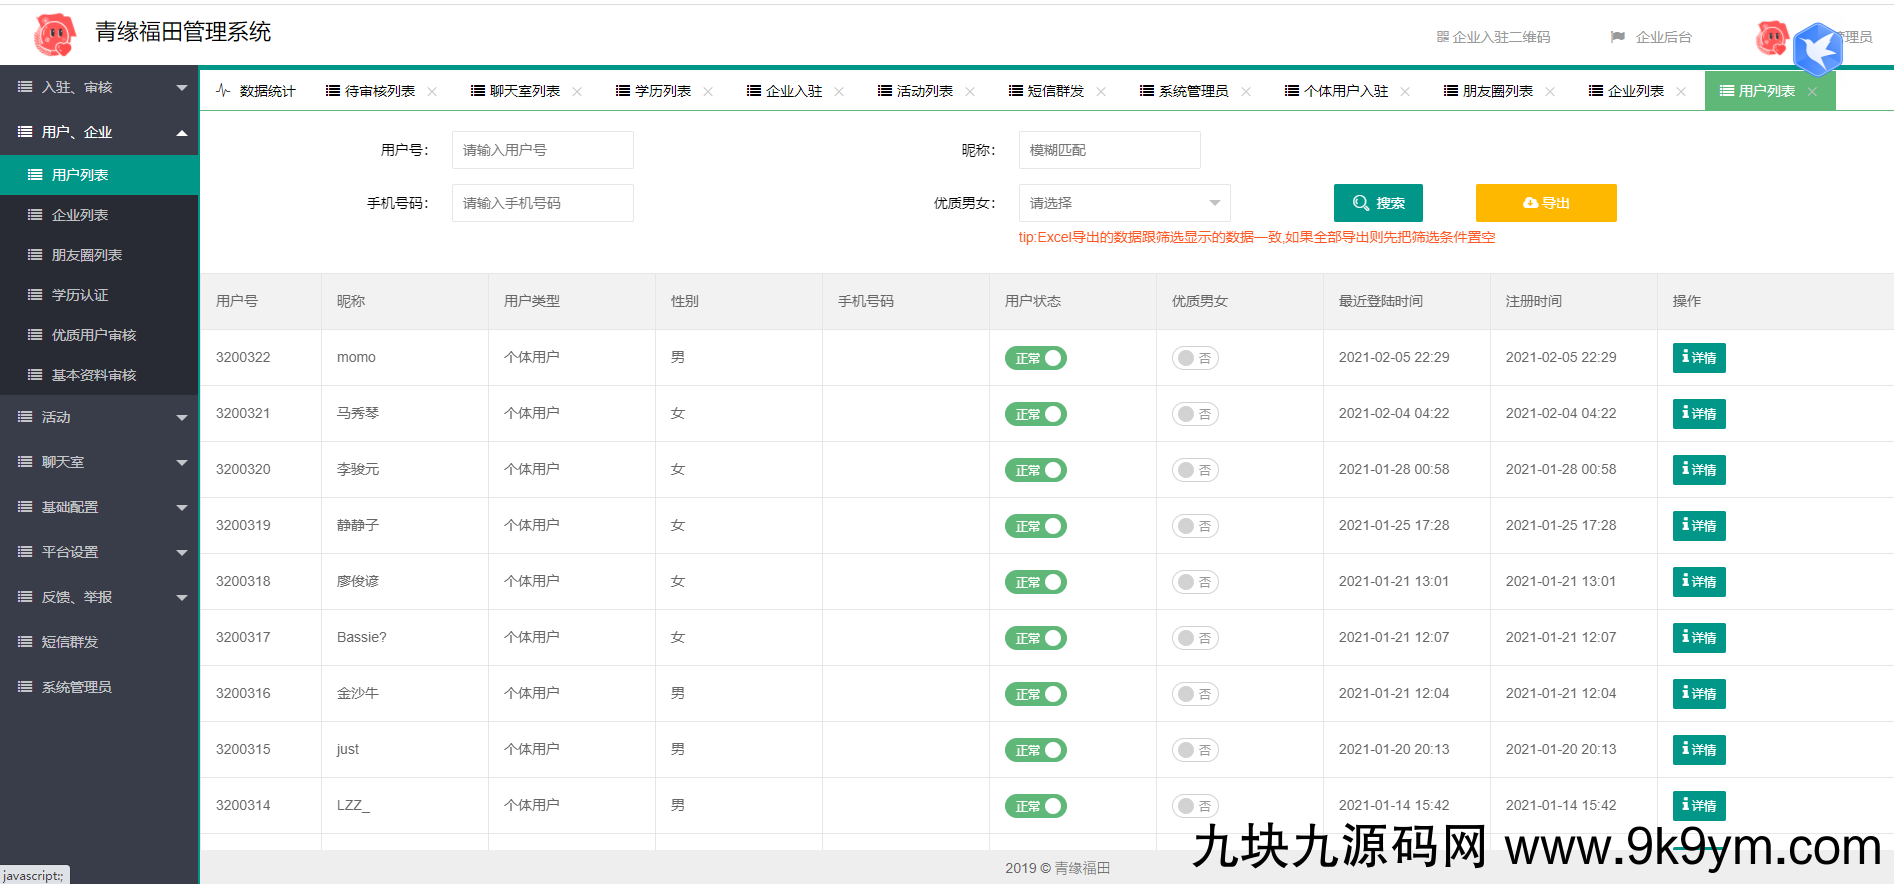Toggle user status switch for momo
Image resolution: width=1894 pixels, height=884 pixels.
click(x=1035, y=358)
